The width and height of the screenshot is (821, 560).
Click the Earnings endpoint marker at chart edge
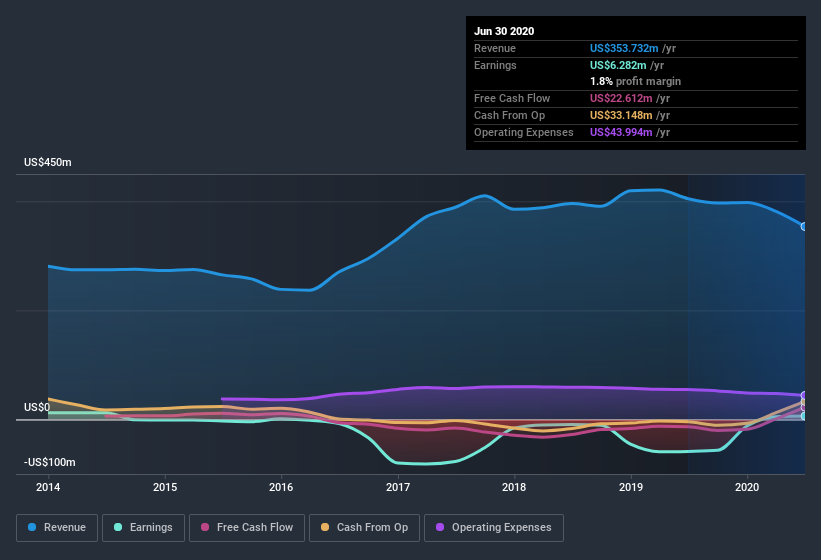coord(804,417)
